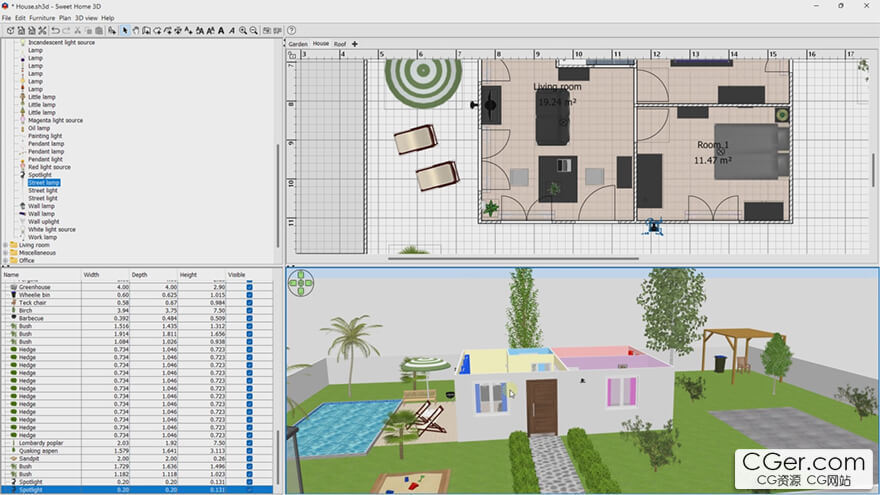Click the Open home toolbar icon
The image size is (880, 495).
[x=21, y=30]
